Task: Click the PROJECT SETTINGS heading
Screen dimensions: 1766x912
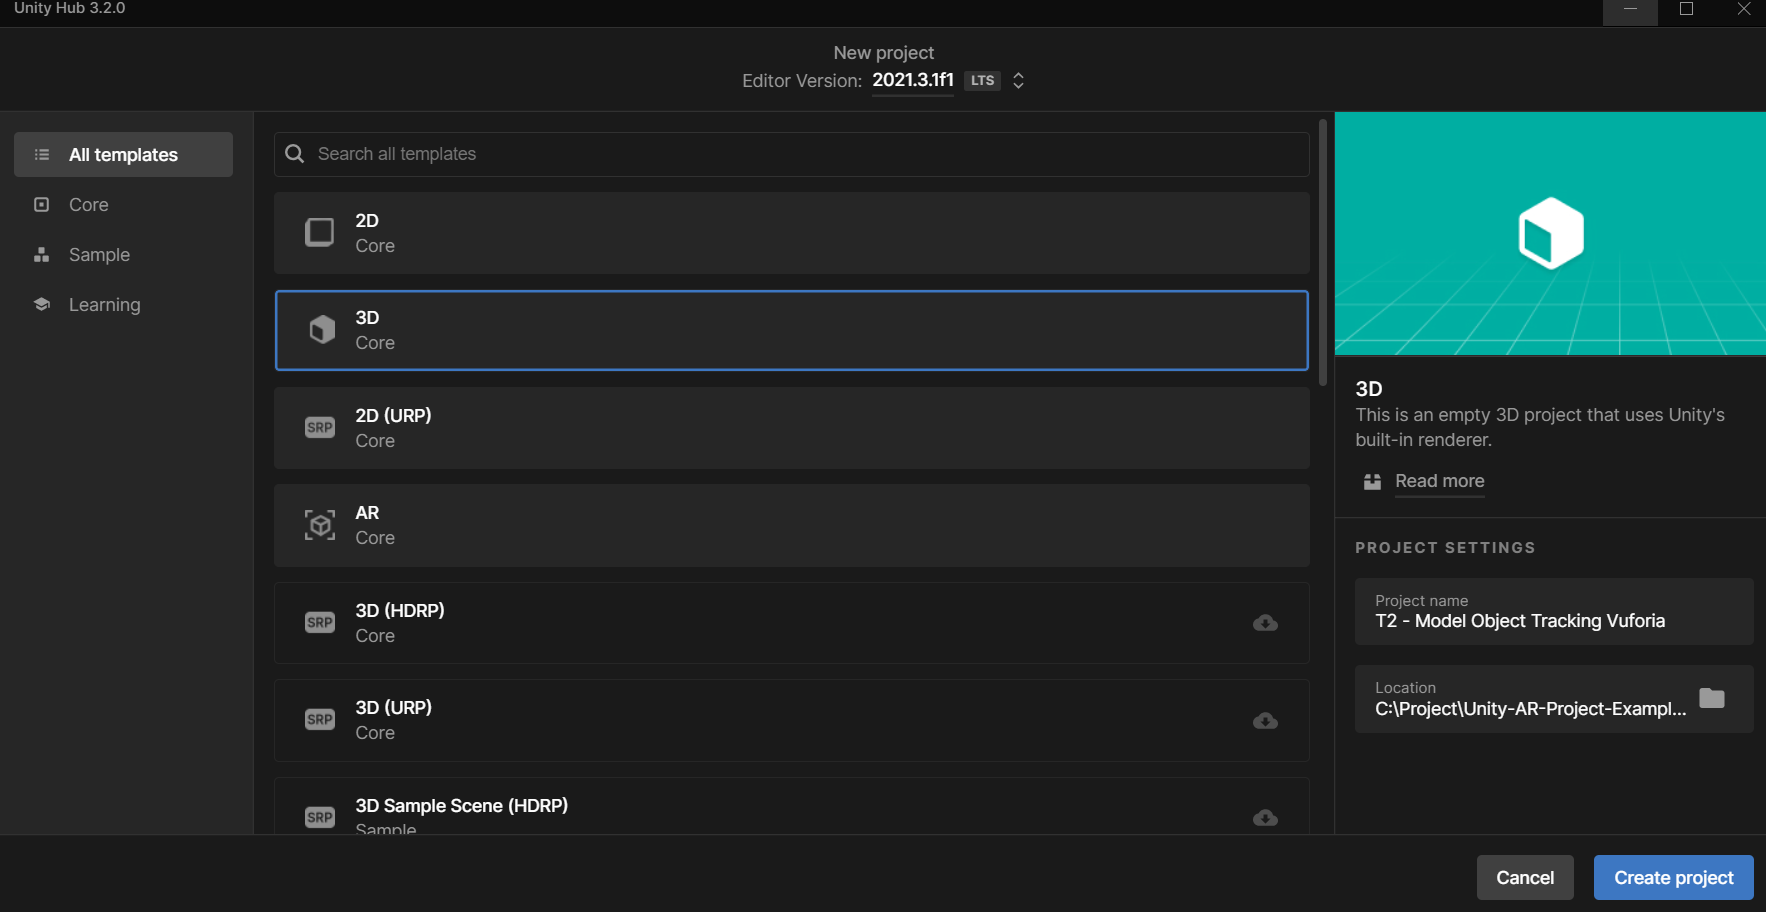Action: (1445, 548)
